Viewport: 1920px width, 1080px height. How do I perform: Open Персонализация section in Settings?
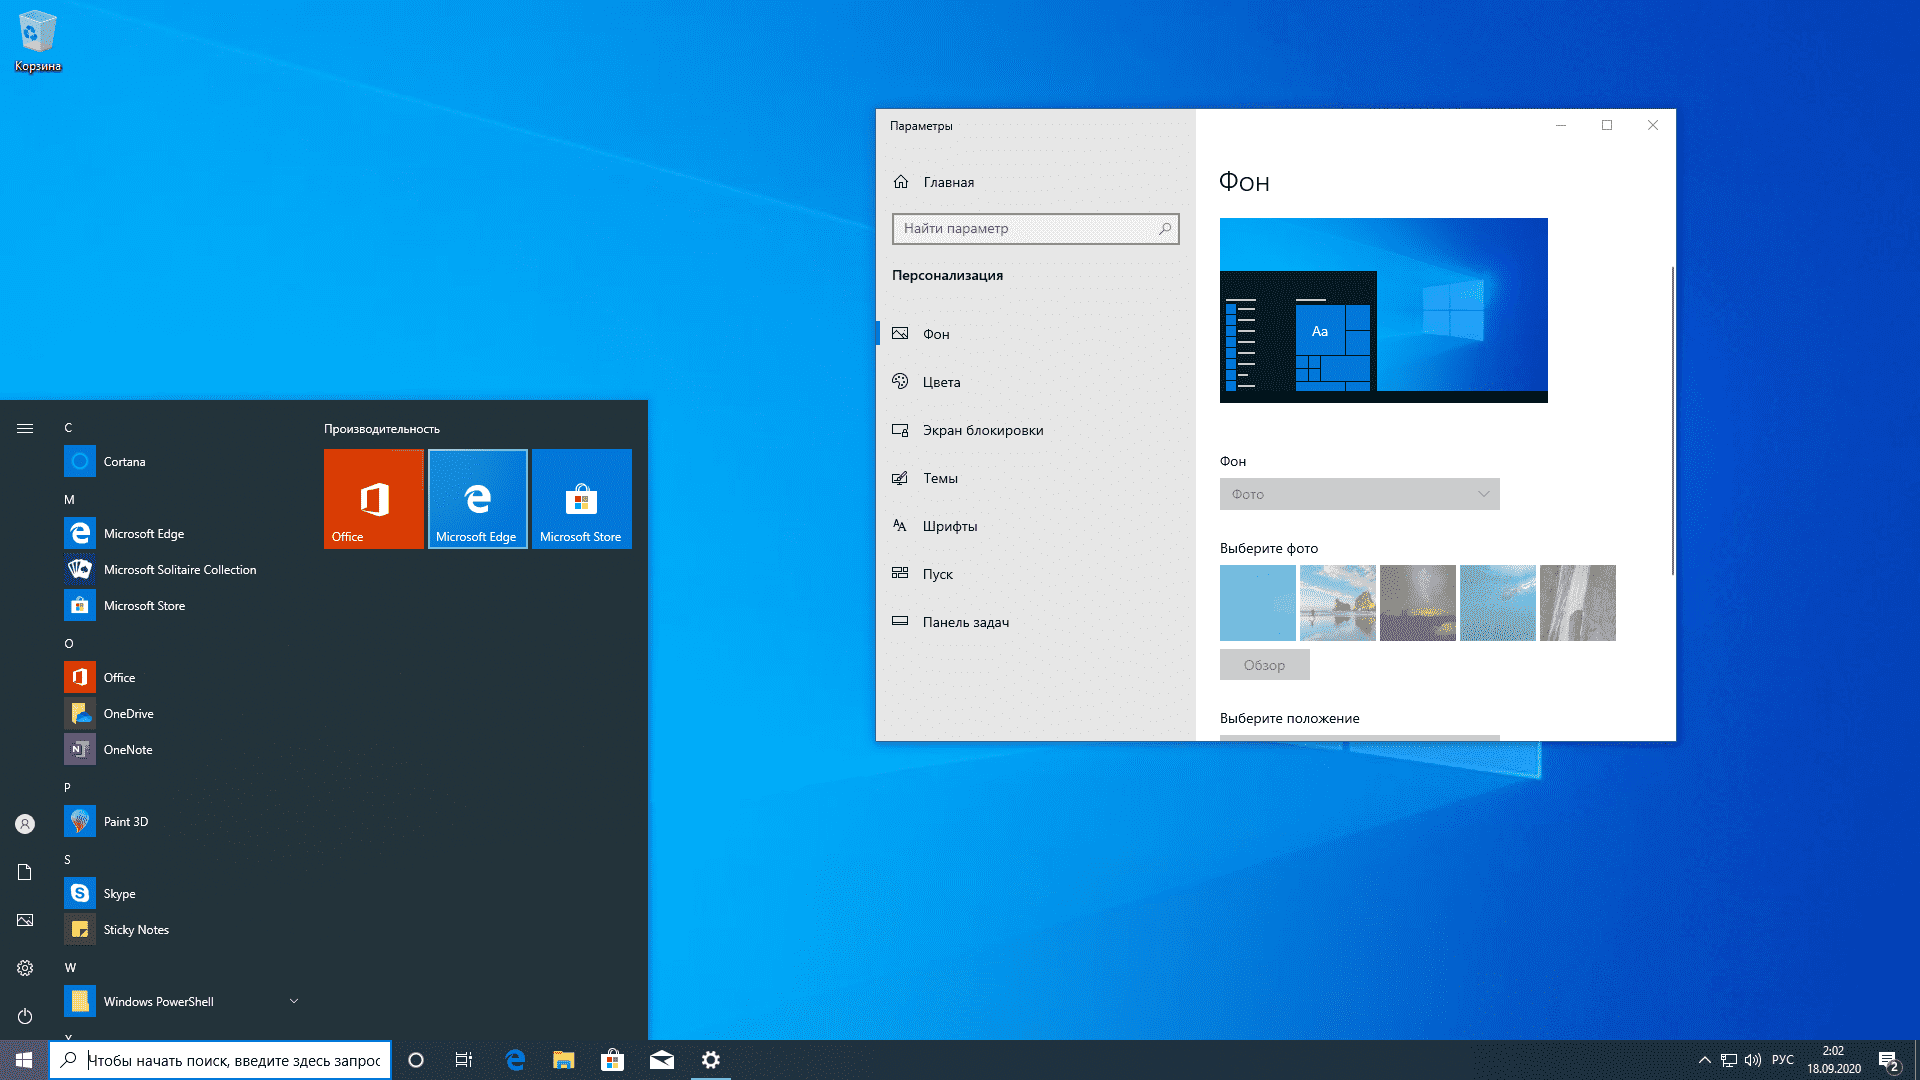click(x=948, y=274)
